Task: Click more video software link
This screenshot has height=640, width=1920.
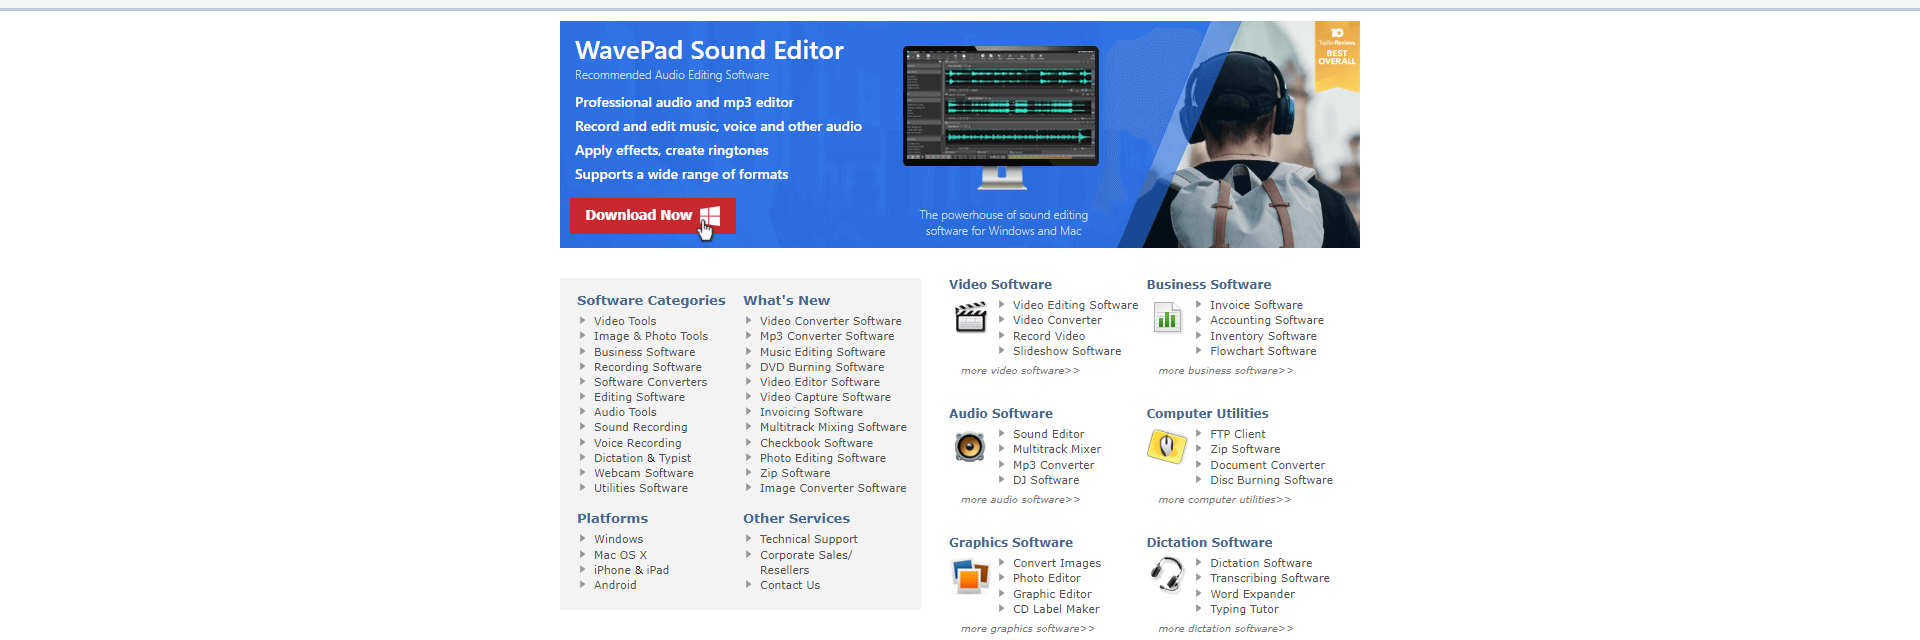Action: [1020, 371]
